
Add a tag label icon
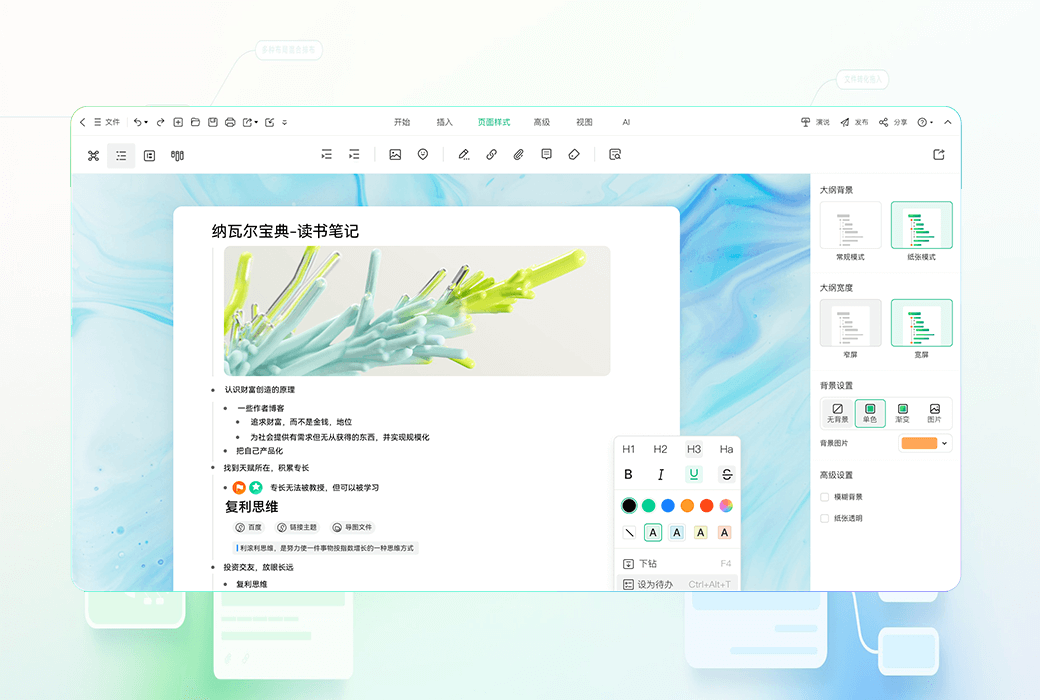pos(574,155)
